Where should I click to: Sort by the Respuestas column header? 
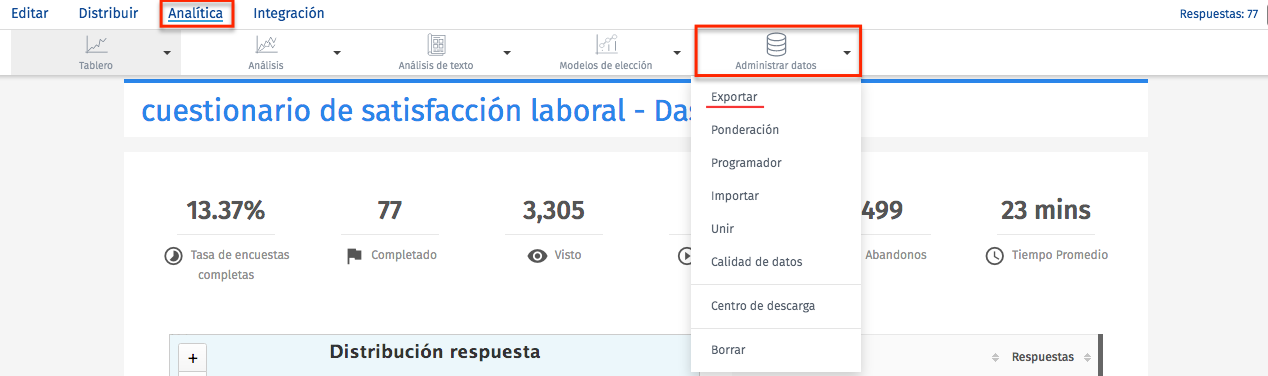coord(1043,357)
